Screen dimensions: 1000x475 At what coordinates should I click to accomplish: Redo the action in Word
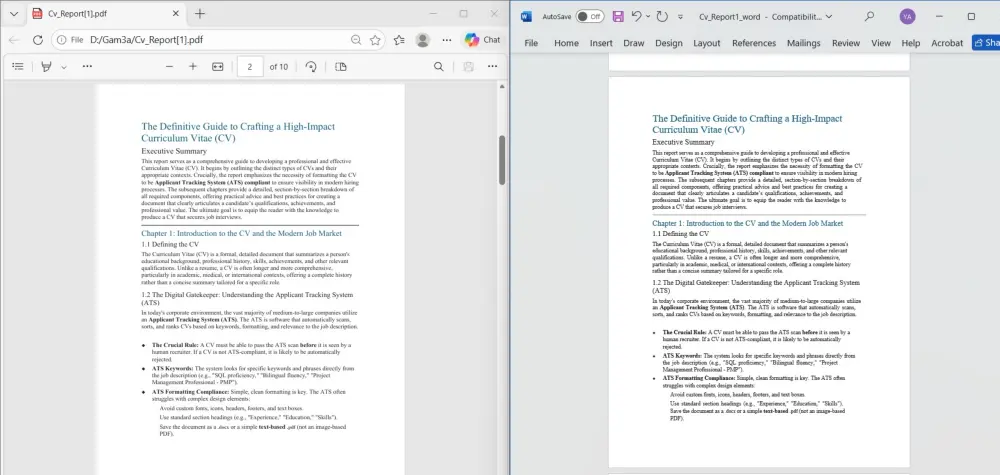[x=662, y=17]
